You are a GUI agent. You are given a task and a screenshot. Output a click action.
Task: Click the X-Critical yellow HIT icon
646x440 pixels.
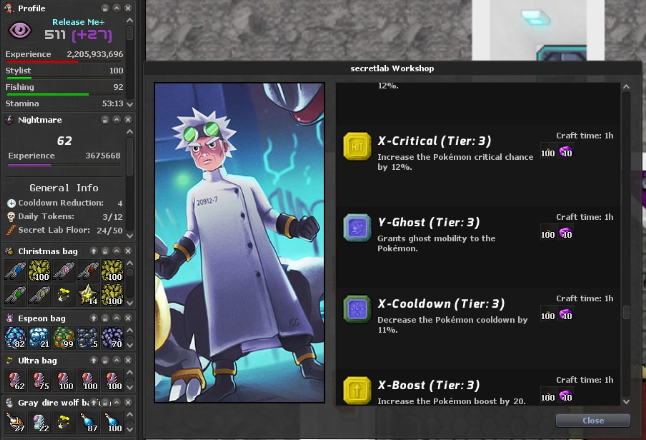[357, 146]
